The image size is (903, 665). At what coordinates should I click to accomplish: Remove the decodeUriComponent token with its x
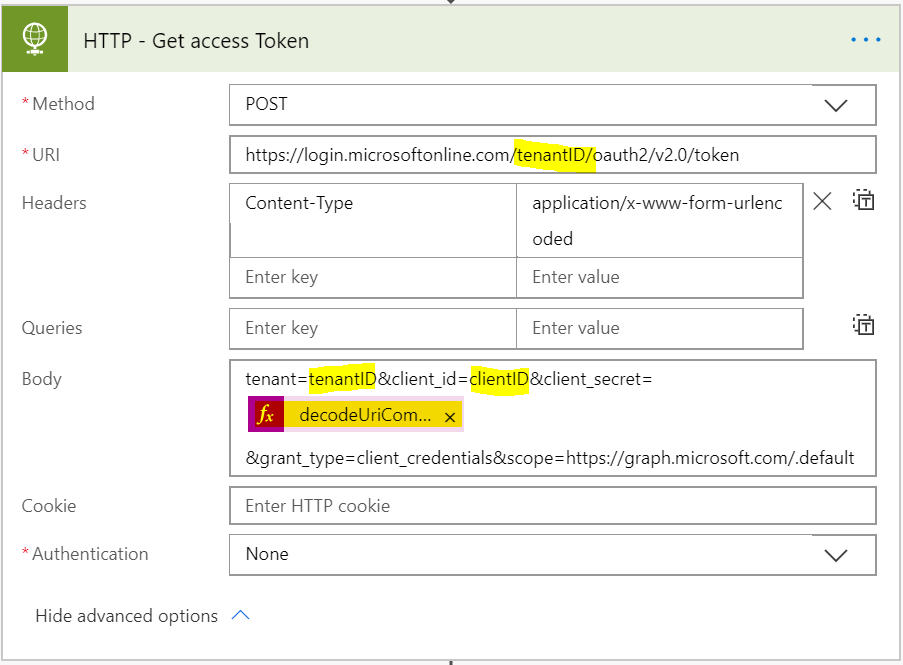(449, 417)
